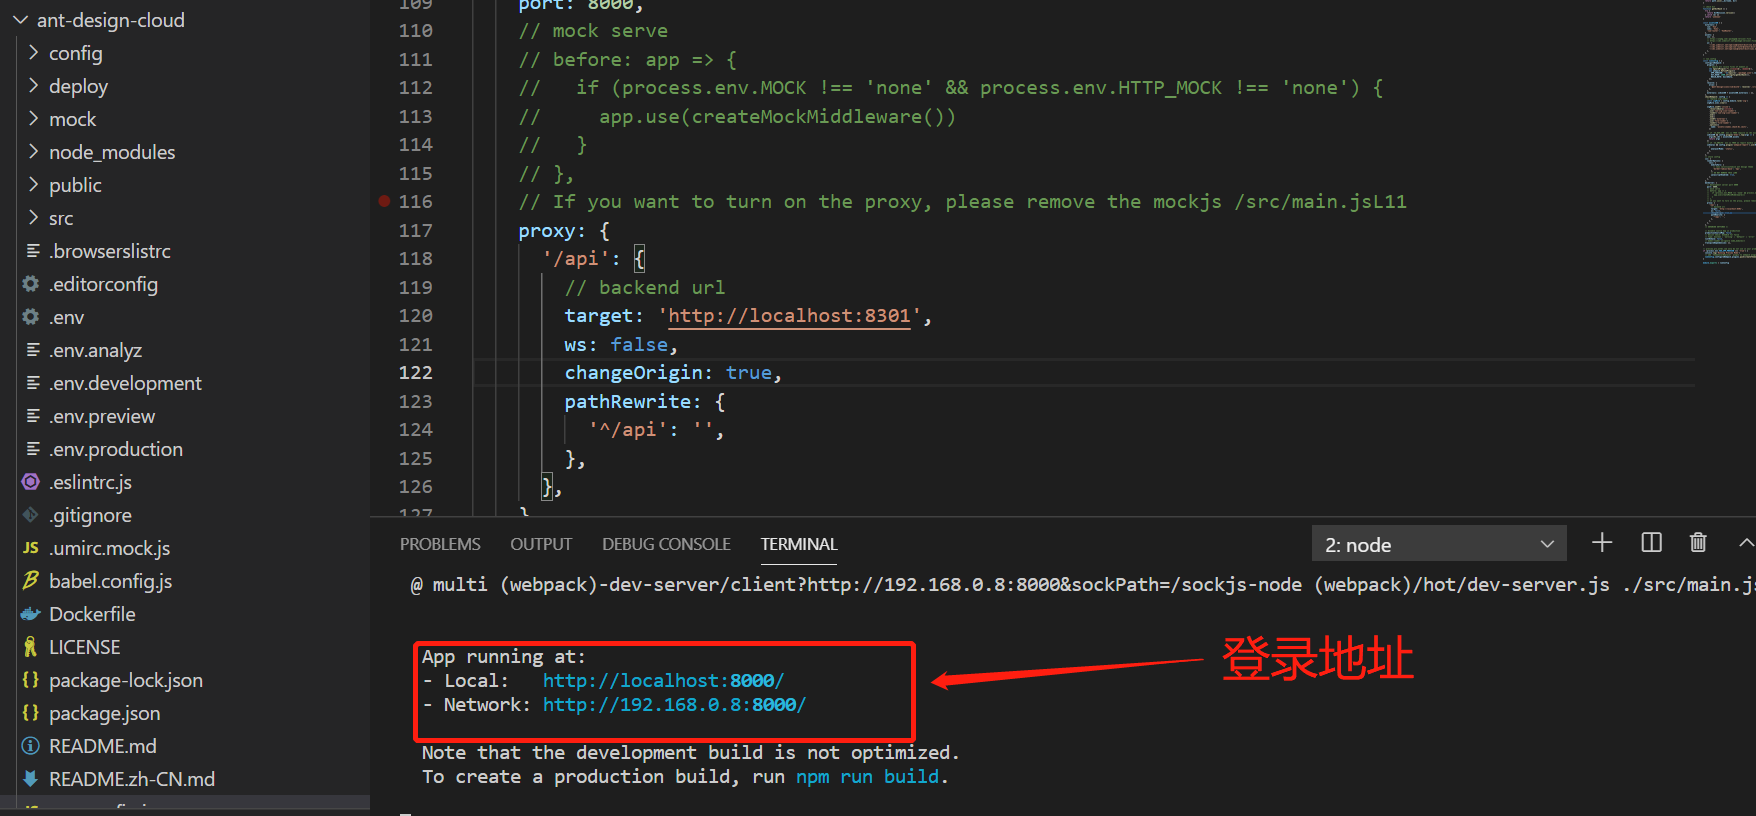Open the README.zh-CN.md file
Screen dimensions: 1756x816
(132, 779)
